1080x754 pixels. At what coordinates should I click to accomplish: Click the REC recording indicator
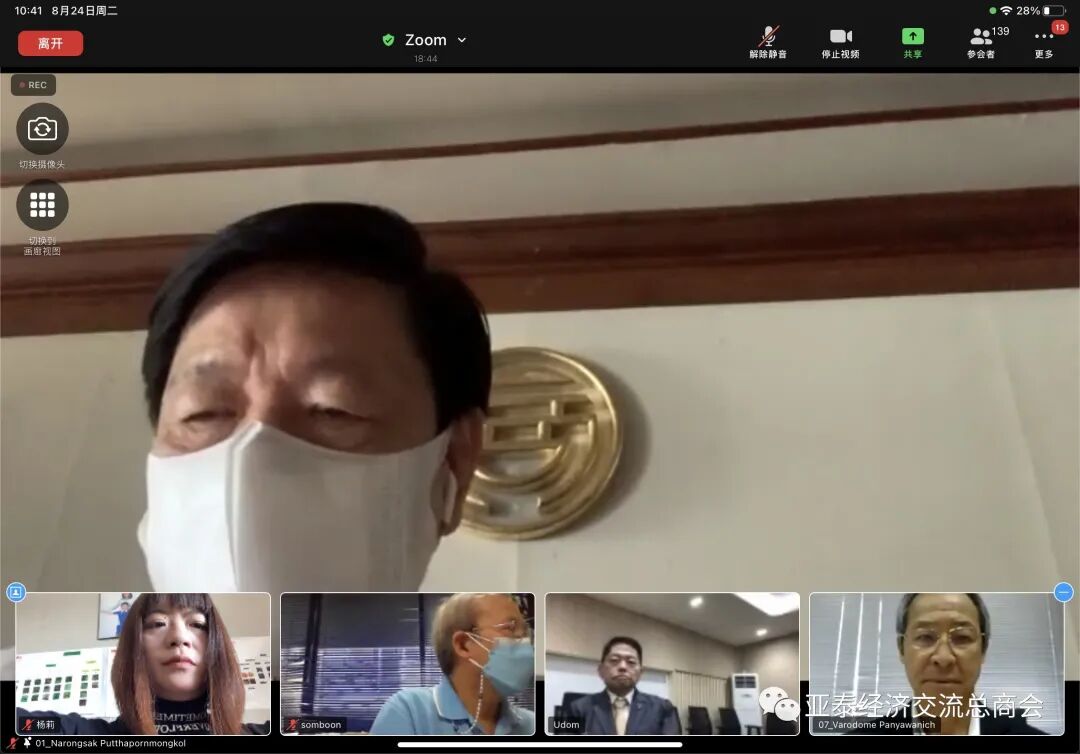(x=33, y=85)
